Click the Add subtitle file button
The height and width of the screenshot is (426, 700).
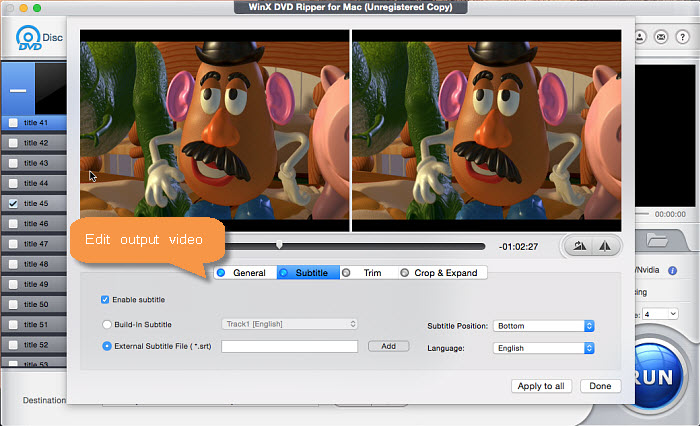point(388,346)
